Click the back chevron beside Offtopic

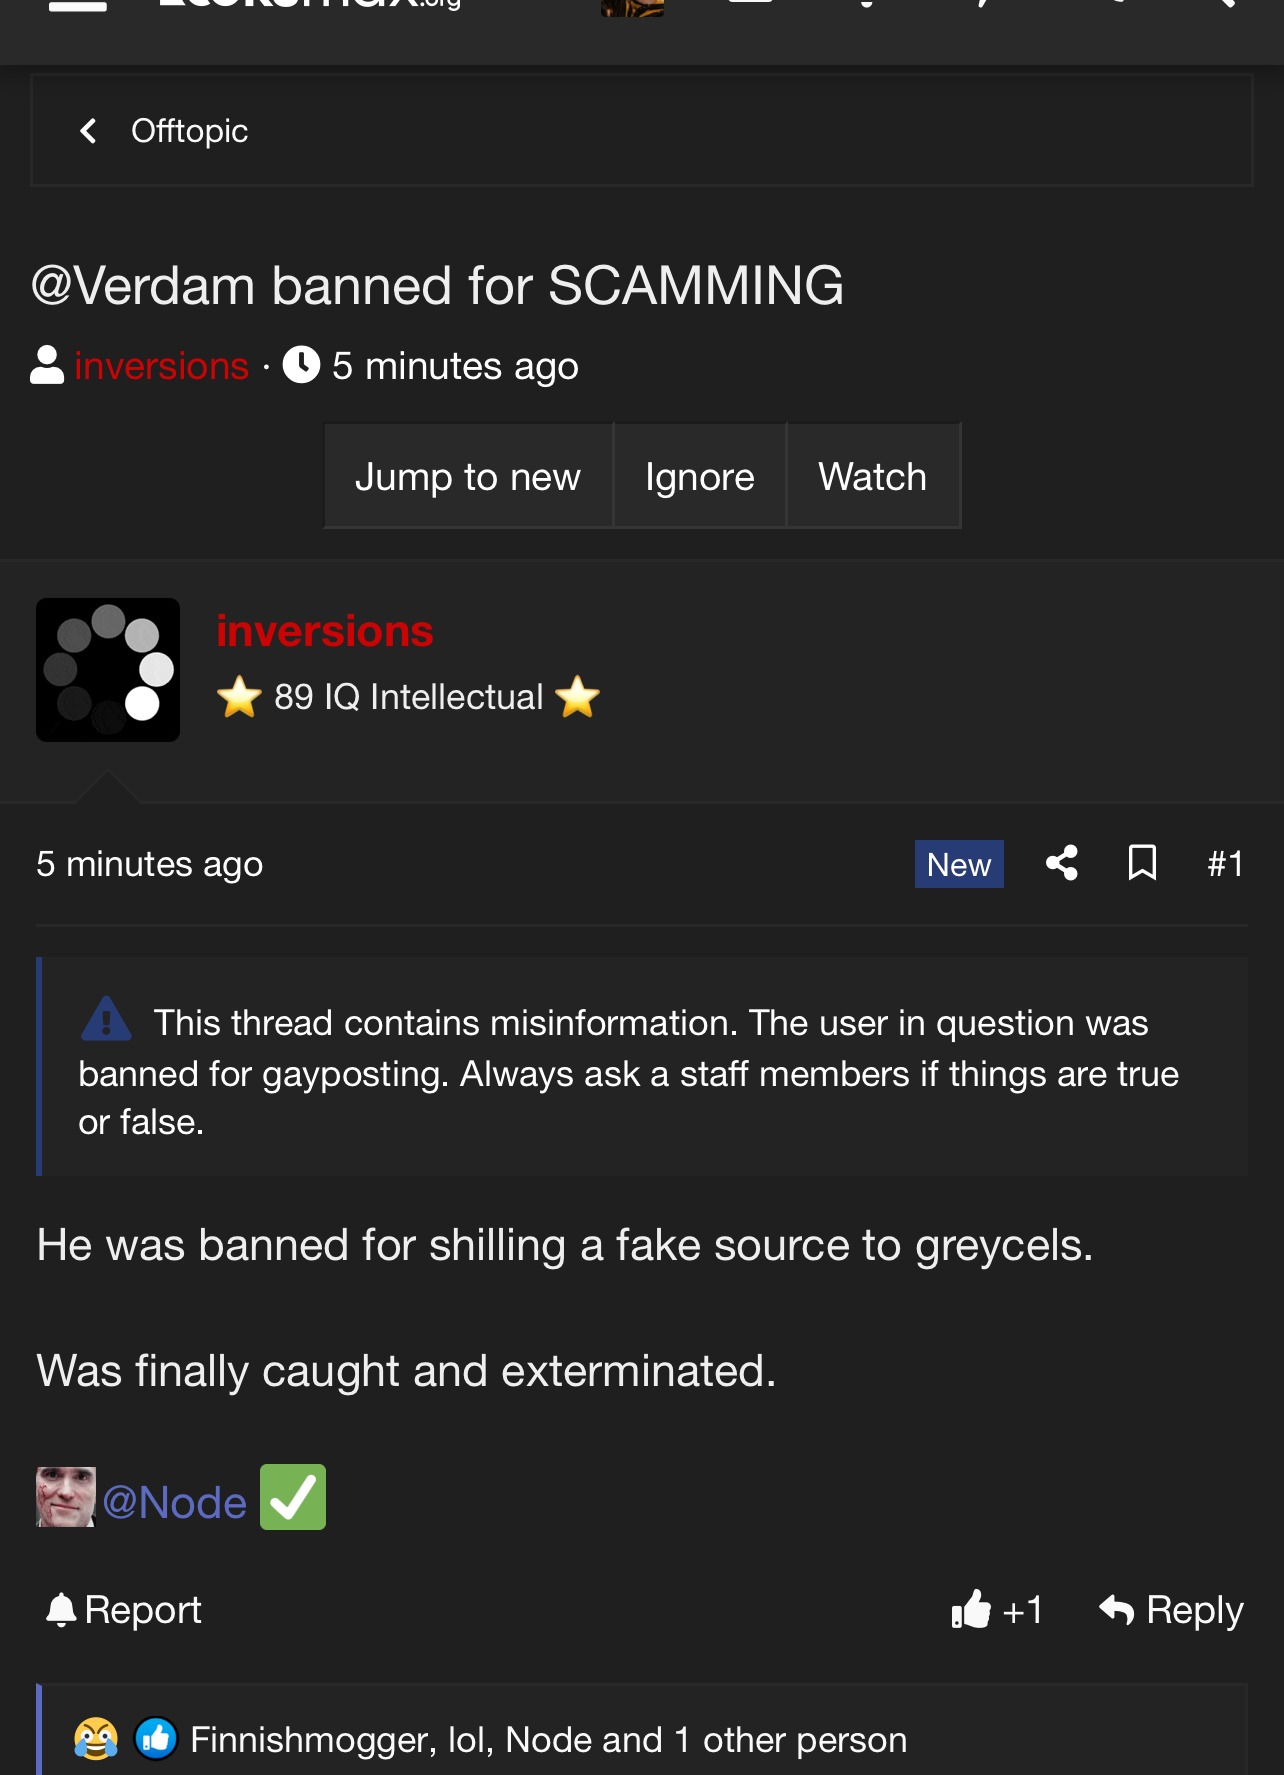(x=88, y=131)
